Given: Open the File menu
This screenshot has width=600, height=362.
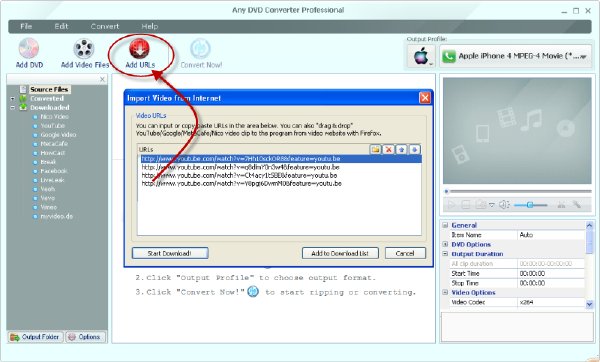Looking at the screenshot, I should coord(26,26).
